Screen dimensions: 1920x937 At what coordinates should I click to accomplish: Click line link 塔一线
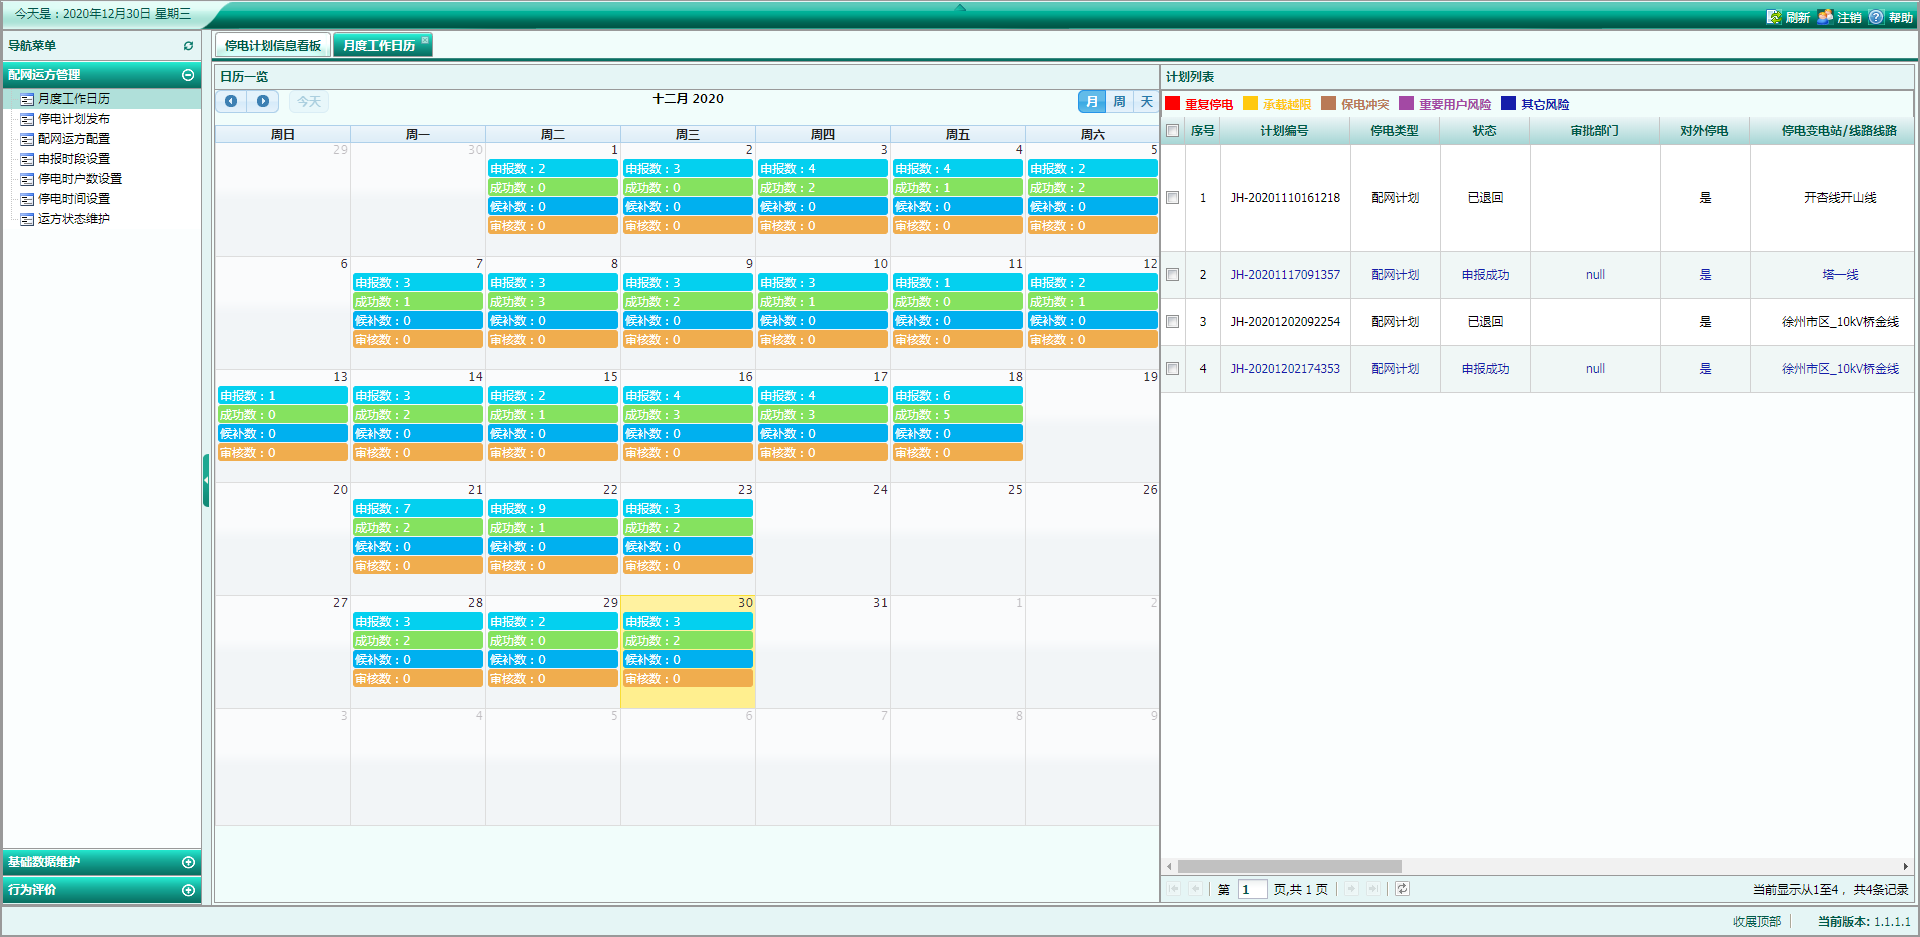[1840, 275]
